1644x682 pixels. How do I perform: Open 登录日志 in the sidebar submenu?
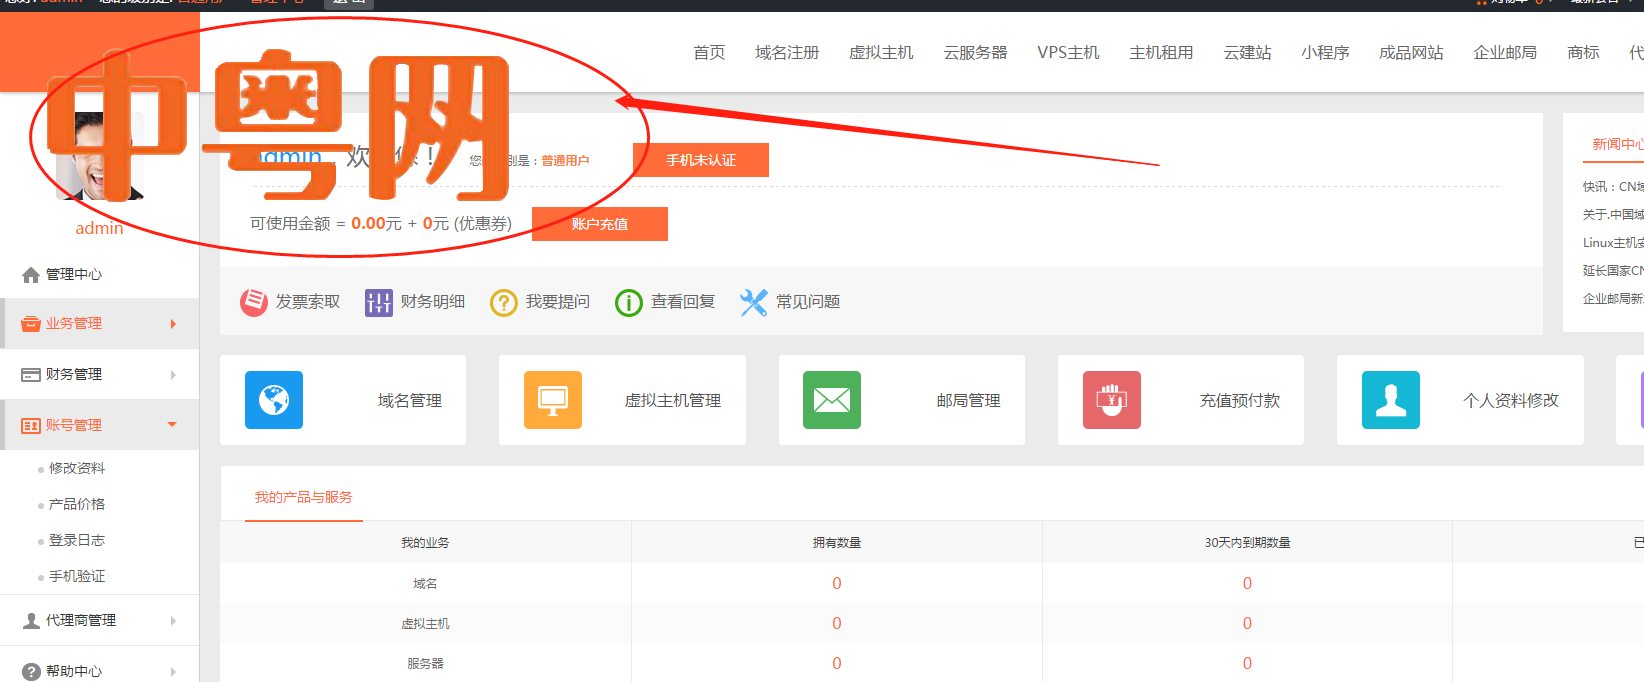(x=77, y=540)
